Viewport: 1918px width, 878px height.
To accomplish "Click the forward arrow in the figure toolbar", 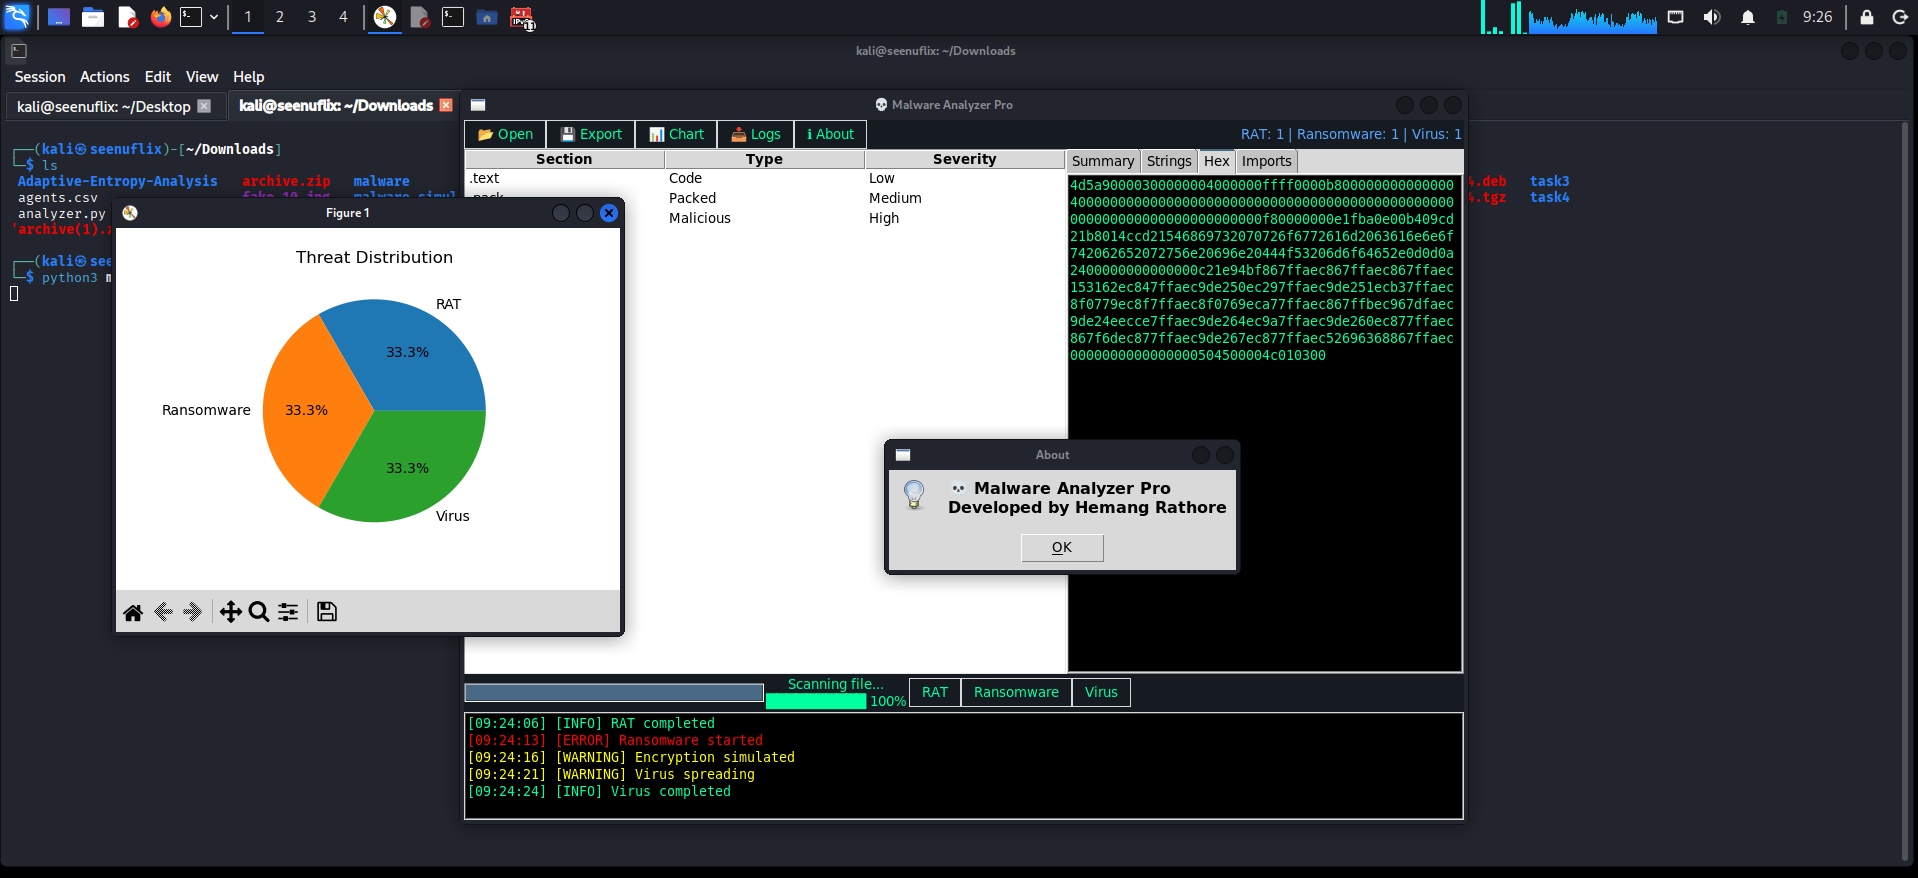I will pyautogui.click(x=193, y=612).
